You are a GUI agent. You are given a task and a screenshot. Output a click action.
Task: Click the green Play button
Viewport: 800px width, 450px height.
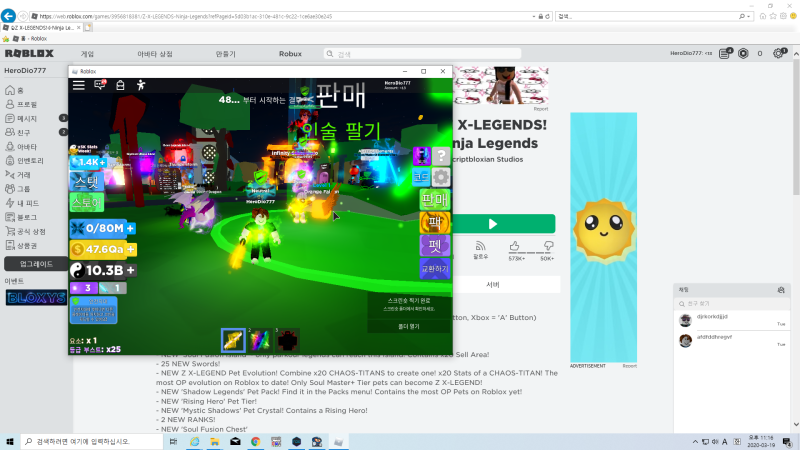coord(504,223)
